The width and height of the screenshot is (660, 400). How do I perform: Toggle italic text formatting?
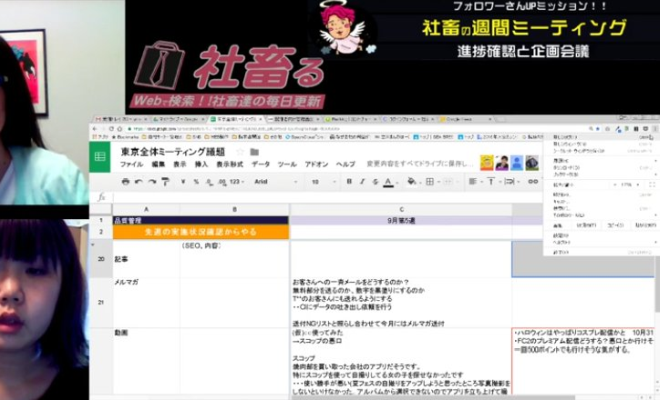360,182
